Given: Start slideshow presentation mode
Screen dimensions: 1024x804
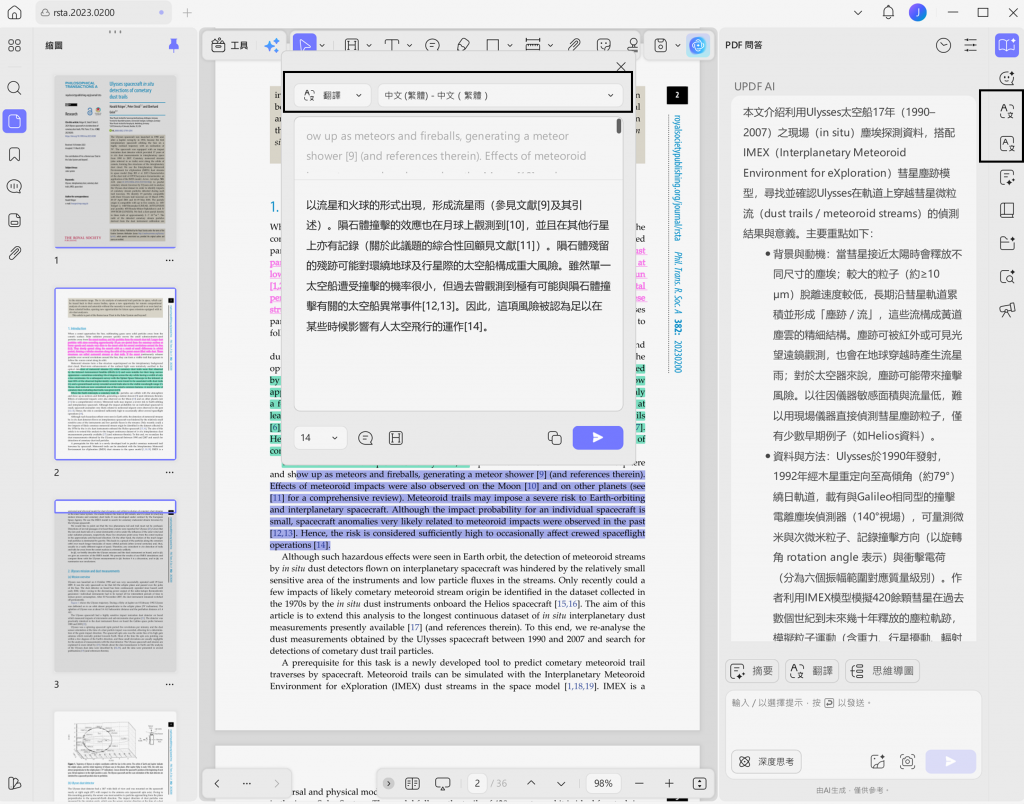Looking at the screenshot, I should tap(443, 783).
